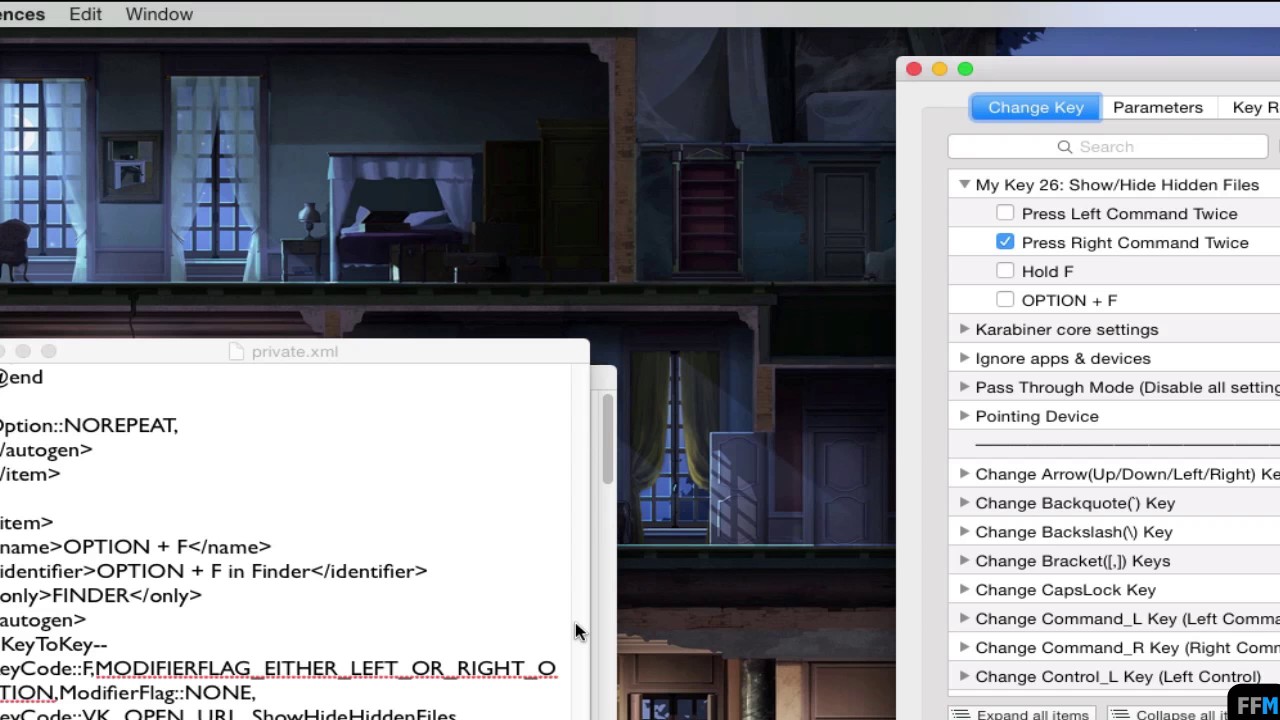Expand Change Backslash(\) Key group
This screenshot has height=720, width=1280.
coord(964,532)
